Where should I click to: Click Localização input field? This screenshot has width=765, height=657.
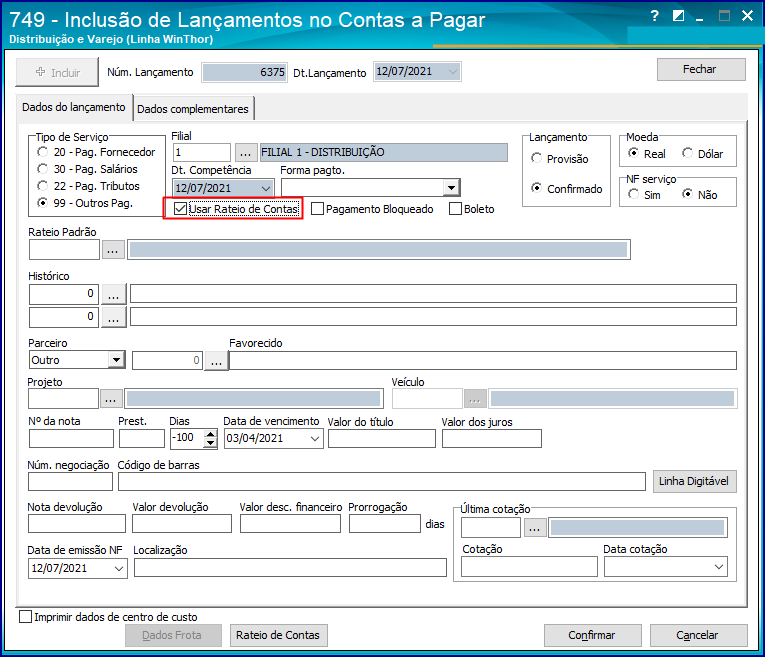coord(290,568)
